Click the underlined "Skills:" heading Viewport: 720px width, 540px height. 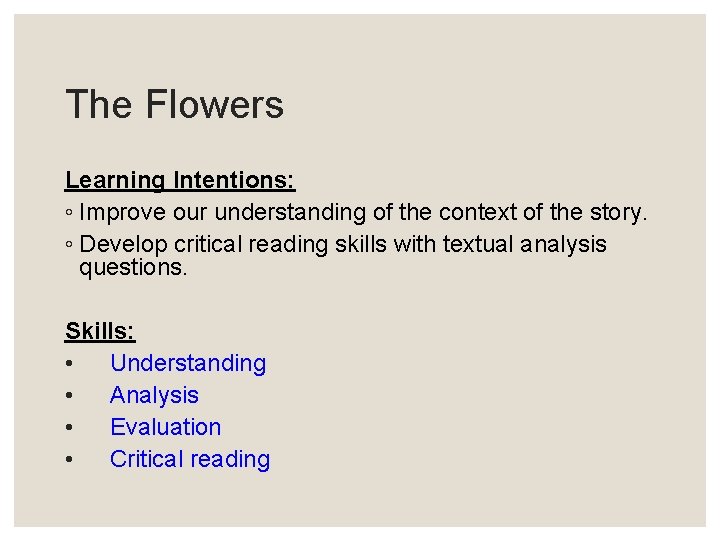coord(100,331)
